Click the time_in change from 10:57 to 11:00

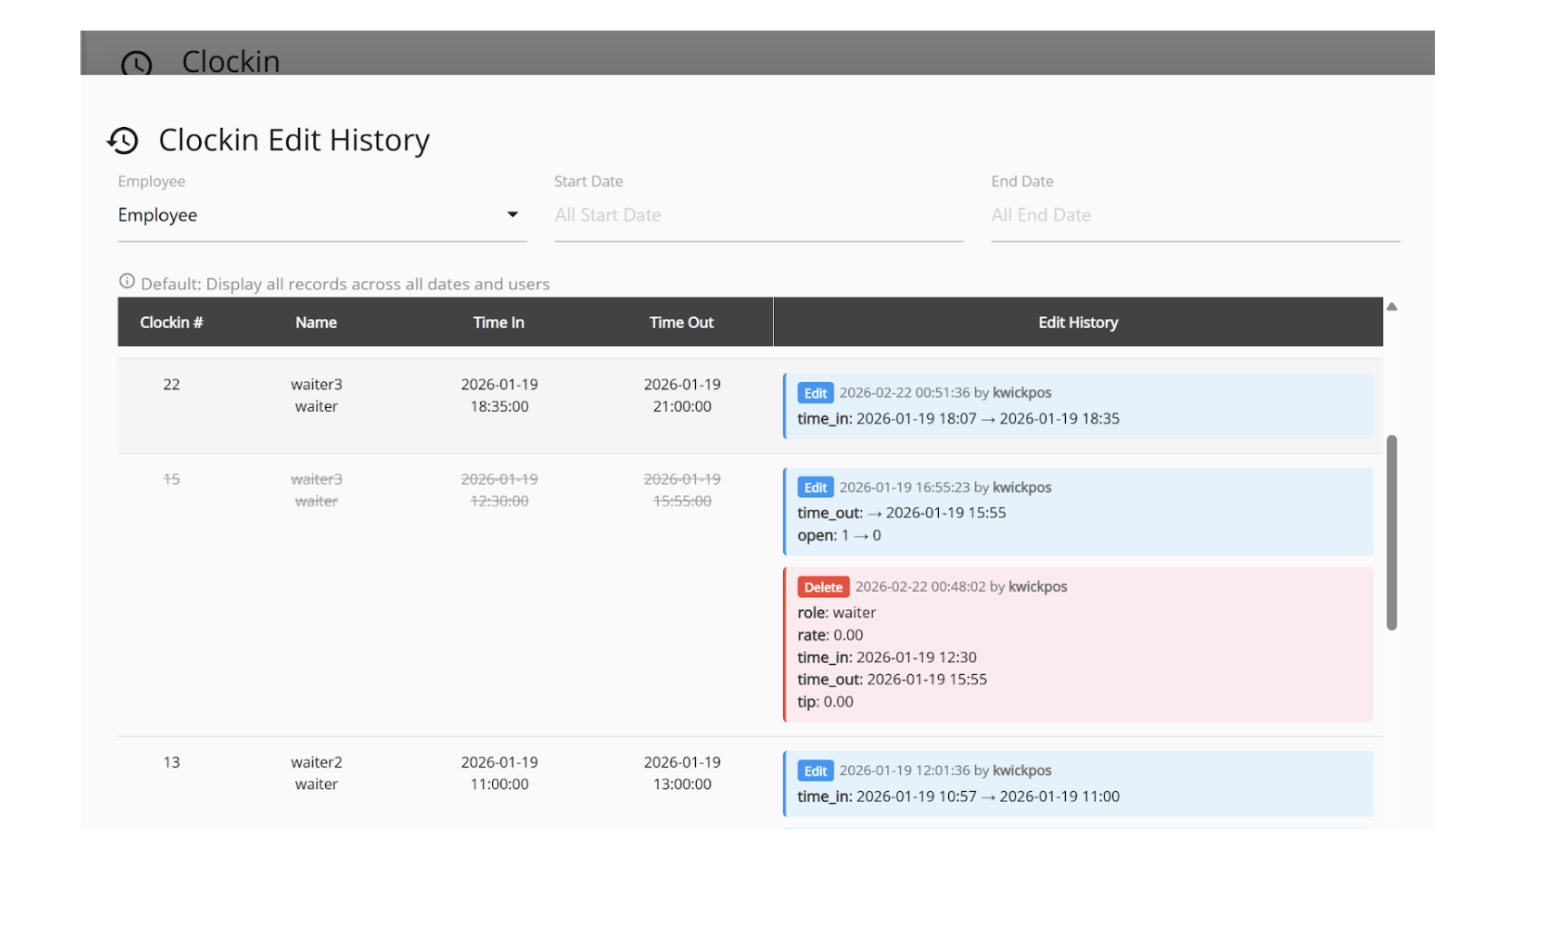pyautogui.click(x=958, y=797)
